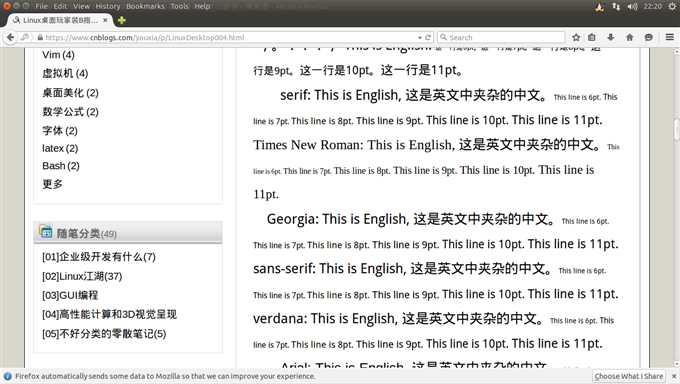Open category [04]高性能计算和3D视觉呈现
This screenshot has width=680, height=384.
click(109, 314)
